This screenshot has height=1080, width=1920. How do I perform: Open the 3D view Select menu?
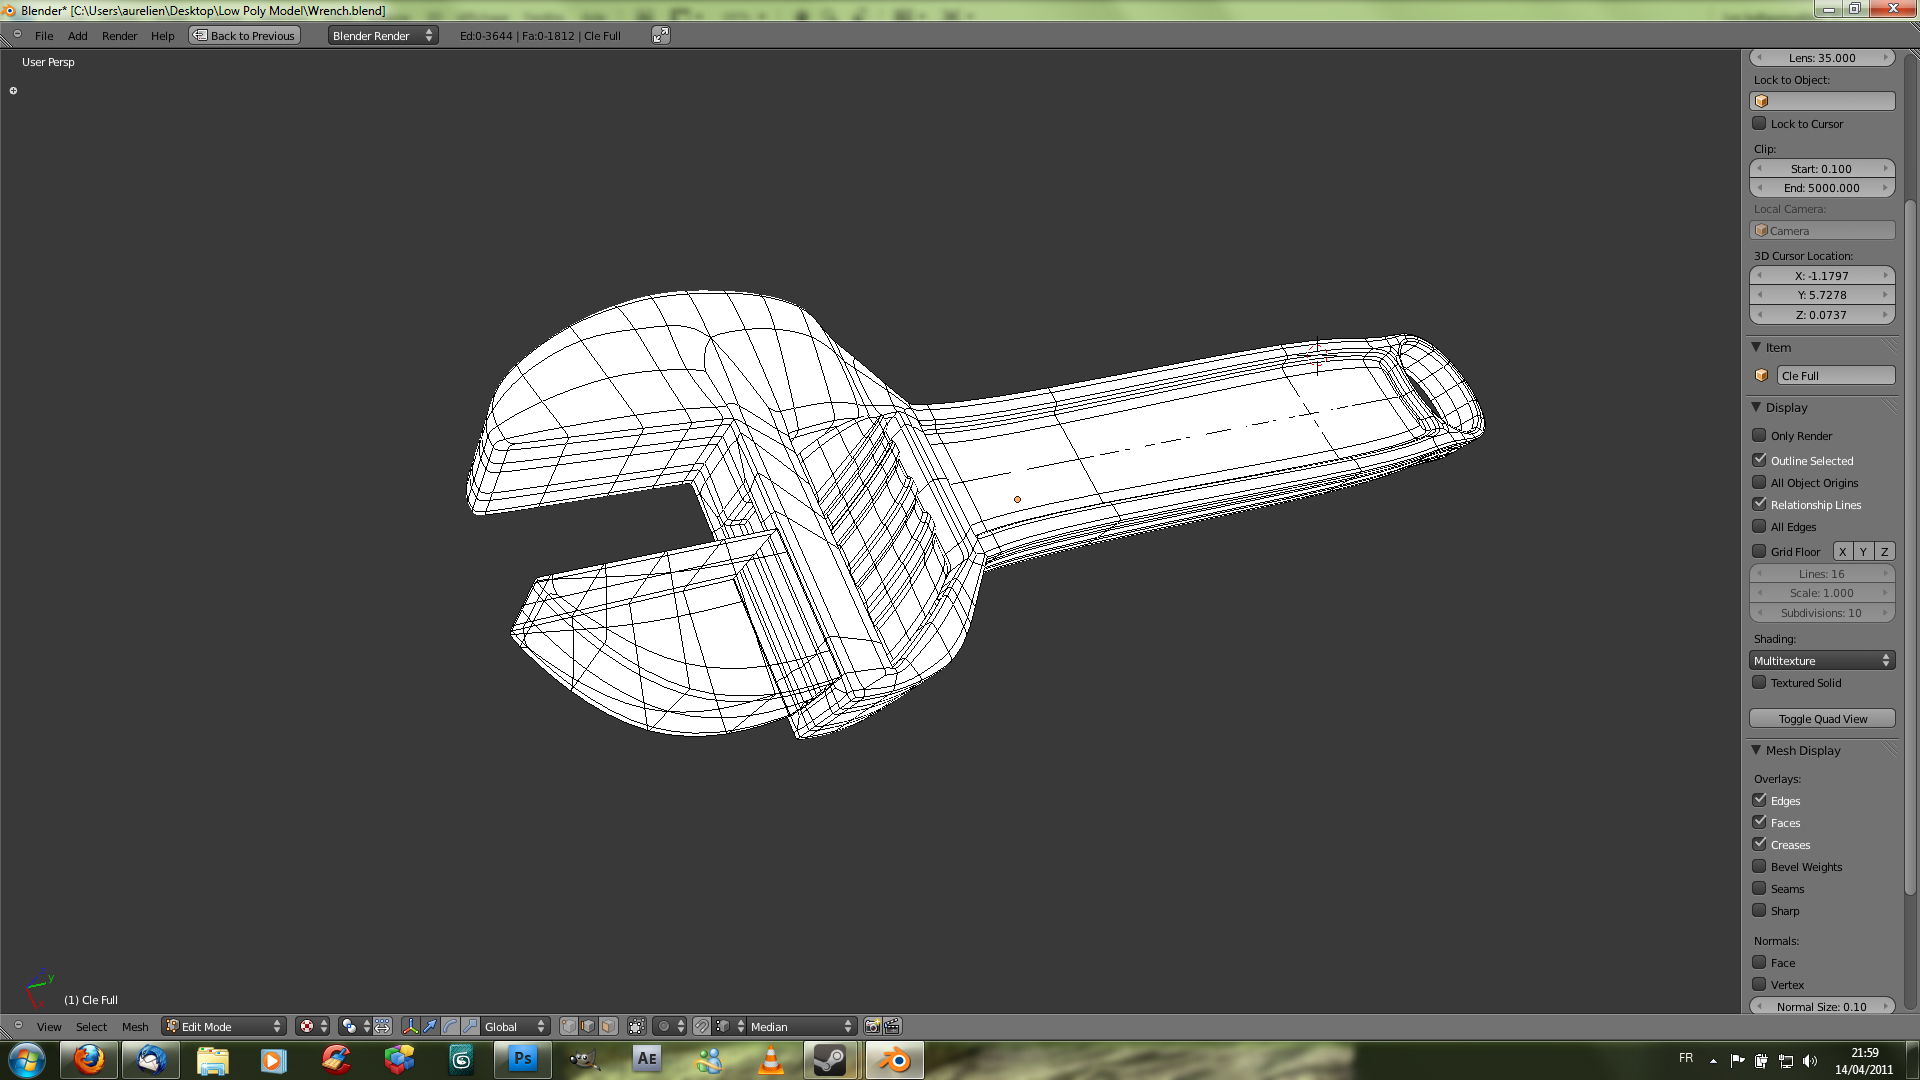coord(91,1026)
